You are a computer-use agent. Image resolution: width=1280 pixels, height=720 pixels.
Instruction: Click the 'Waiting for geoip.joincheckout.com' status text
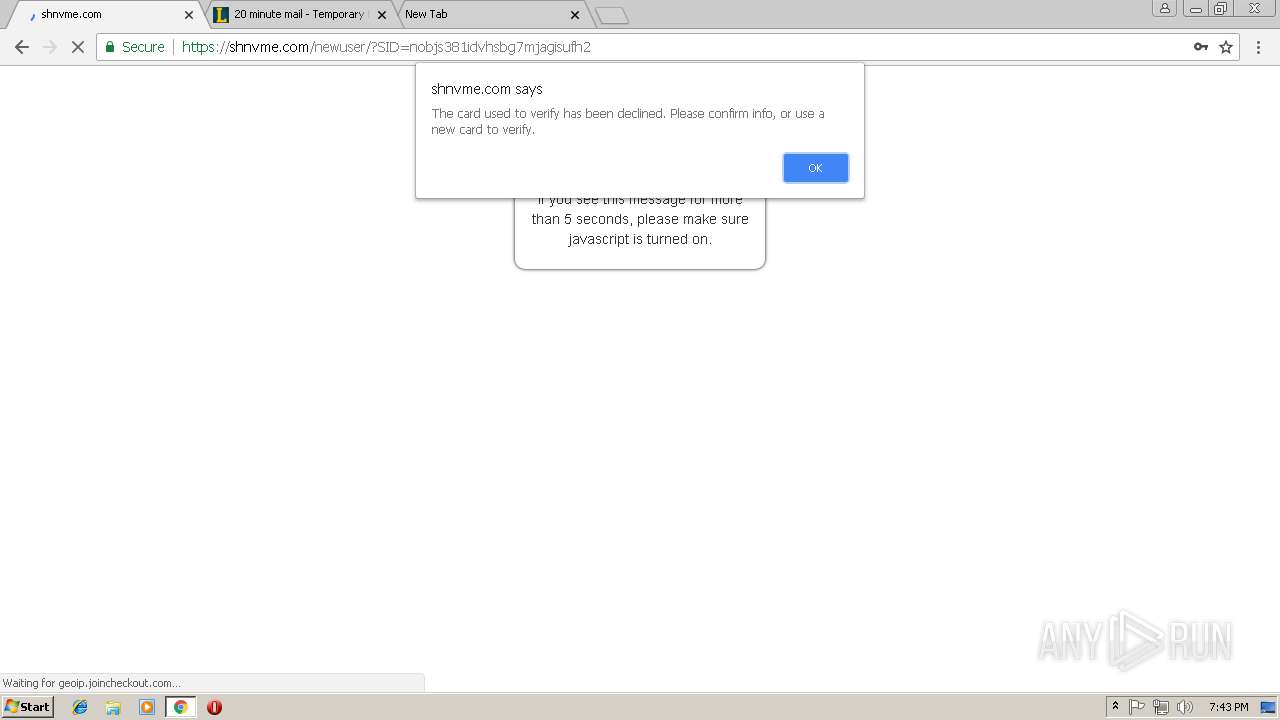tap(91, 683)
